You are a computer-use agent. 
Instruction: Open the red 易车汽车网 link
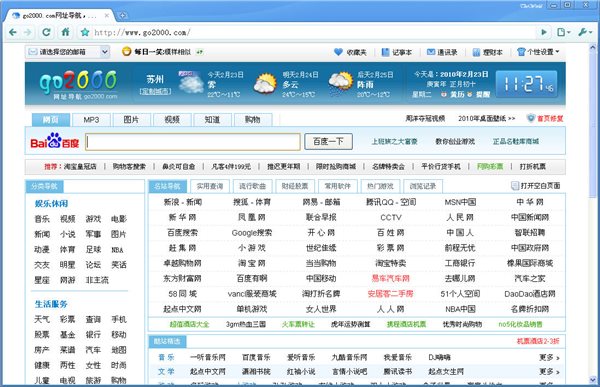click(391, 279)
